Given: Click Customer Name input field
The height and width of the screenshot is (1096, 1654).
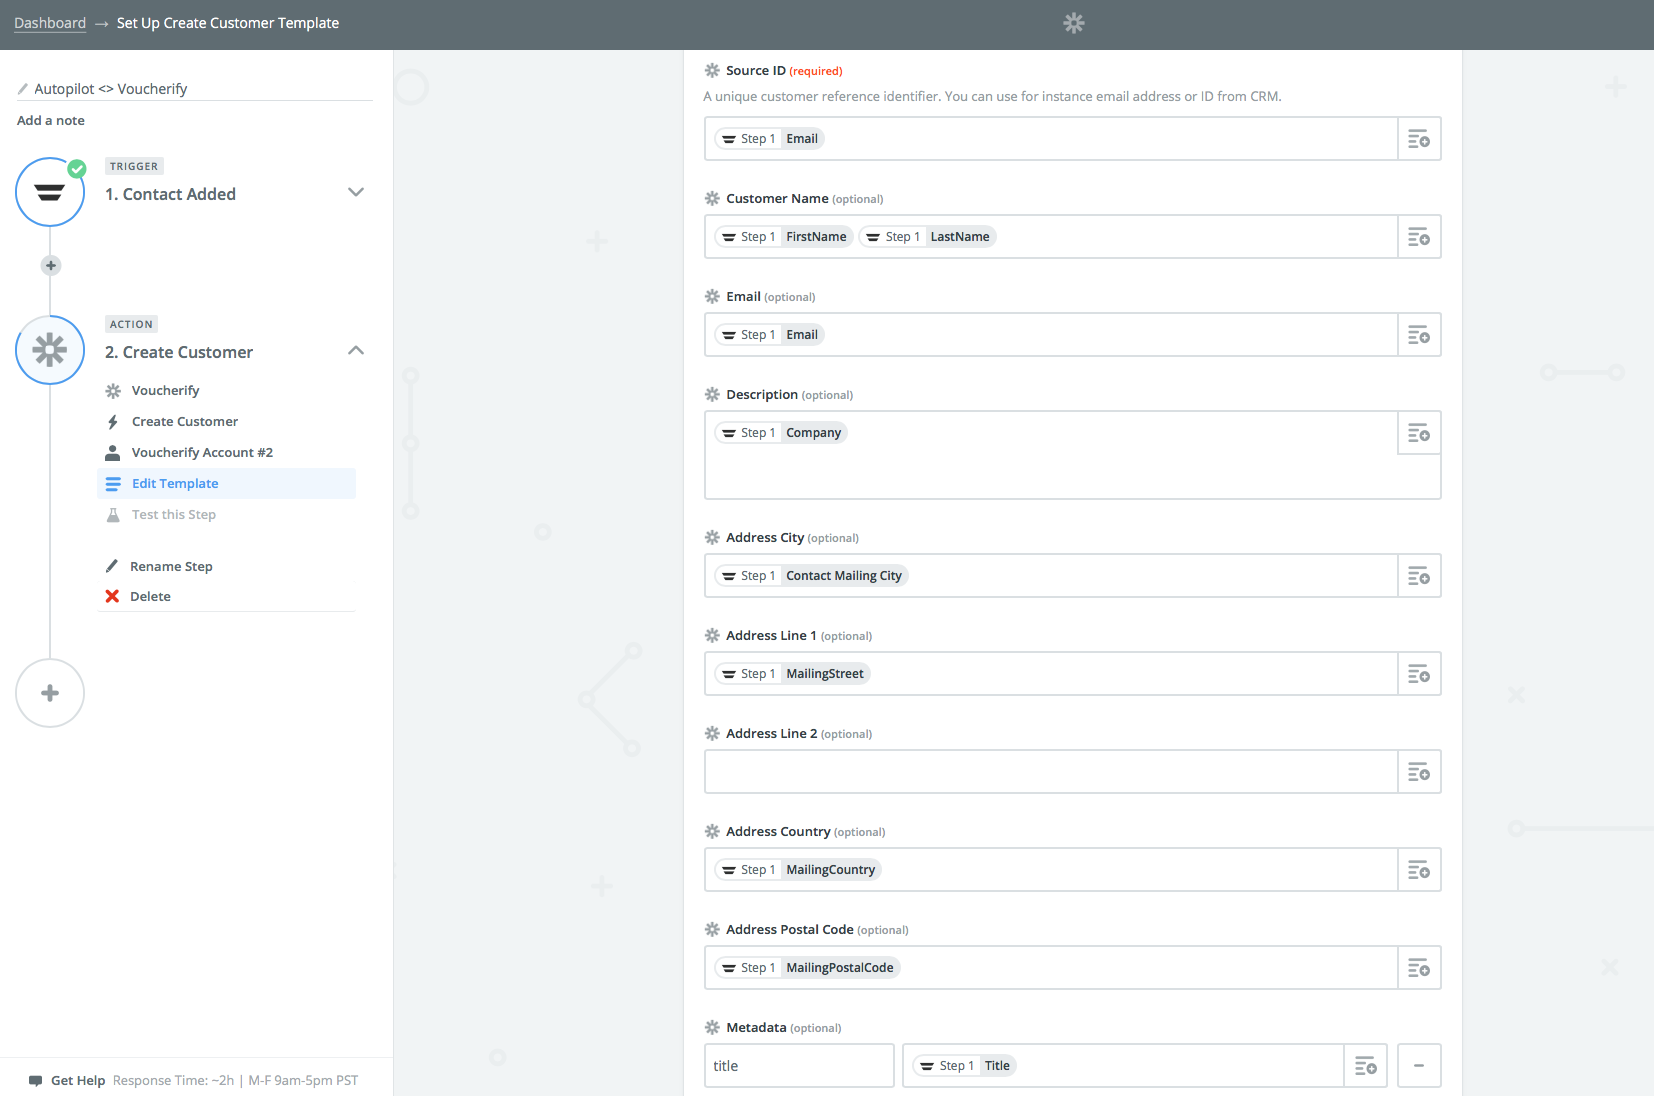Looking at the screenshot, I should pyautogui.click(x=1051, y=237).
